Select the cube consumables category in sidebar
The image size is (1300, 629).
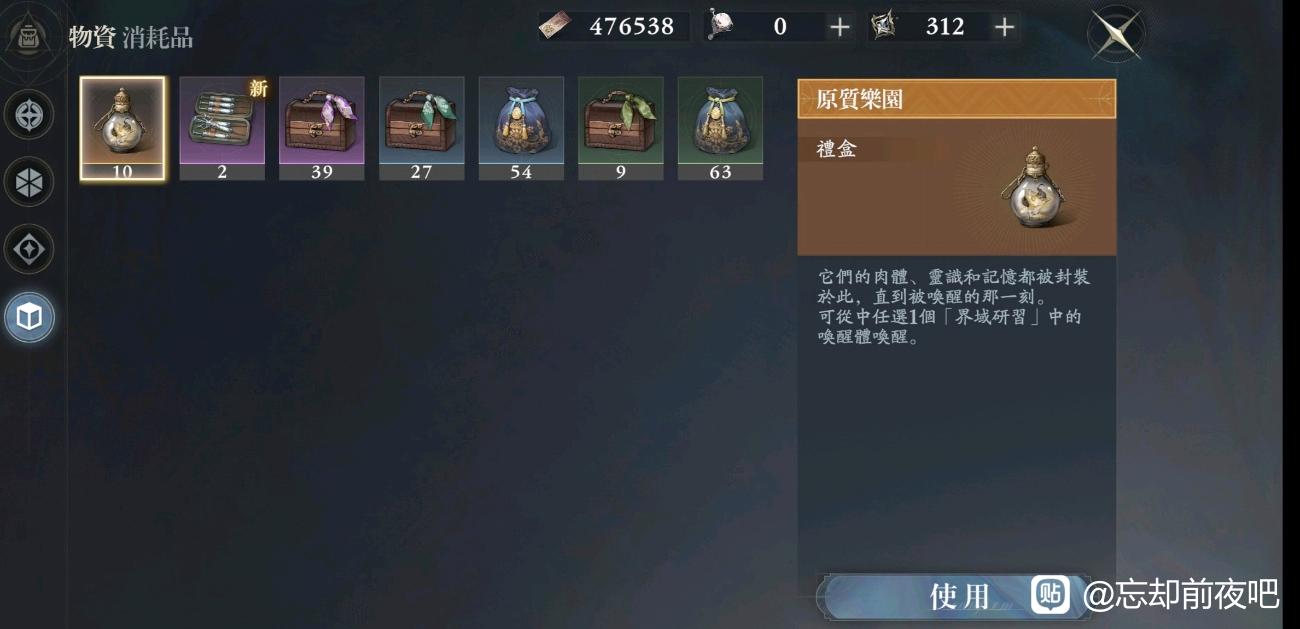pyautogui.click(x=29, y=318)
